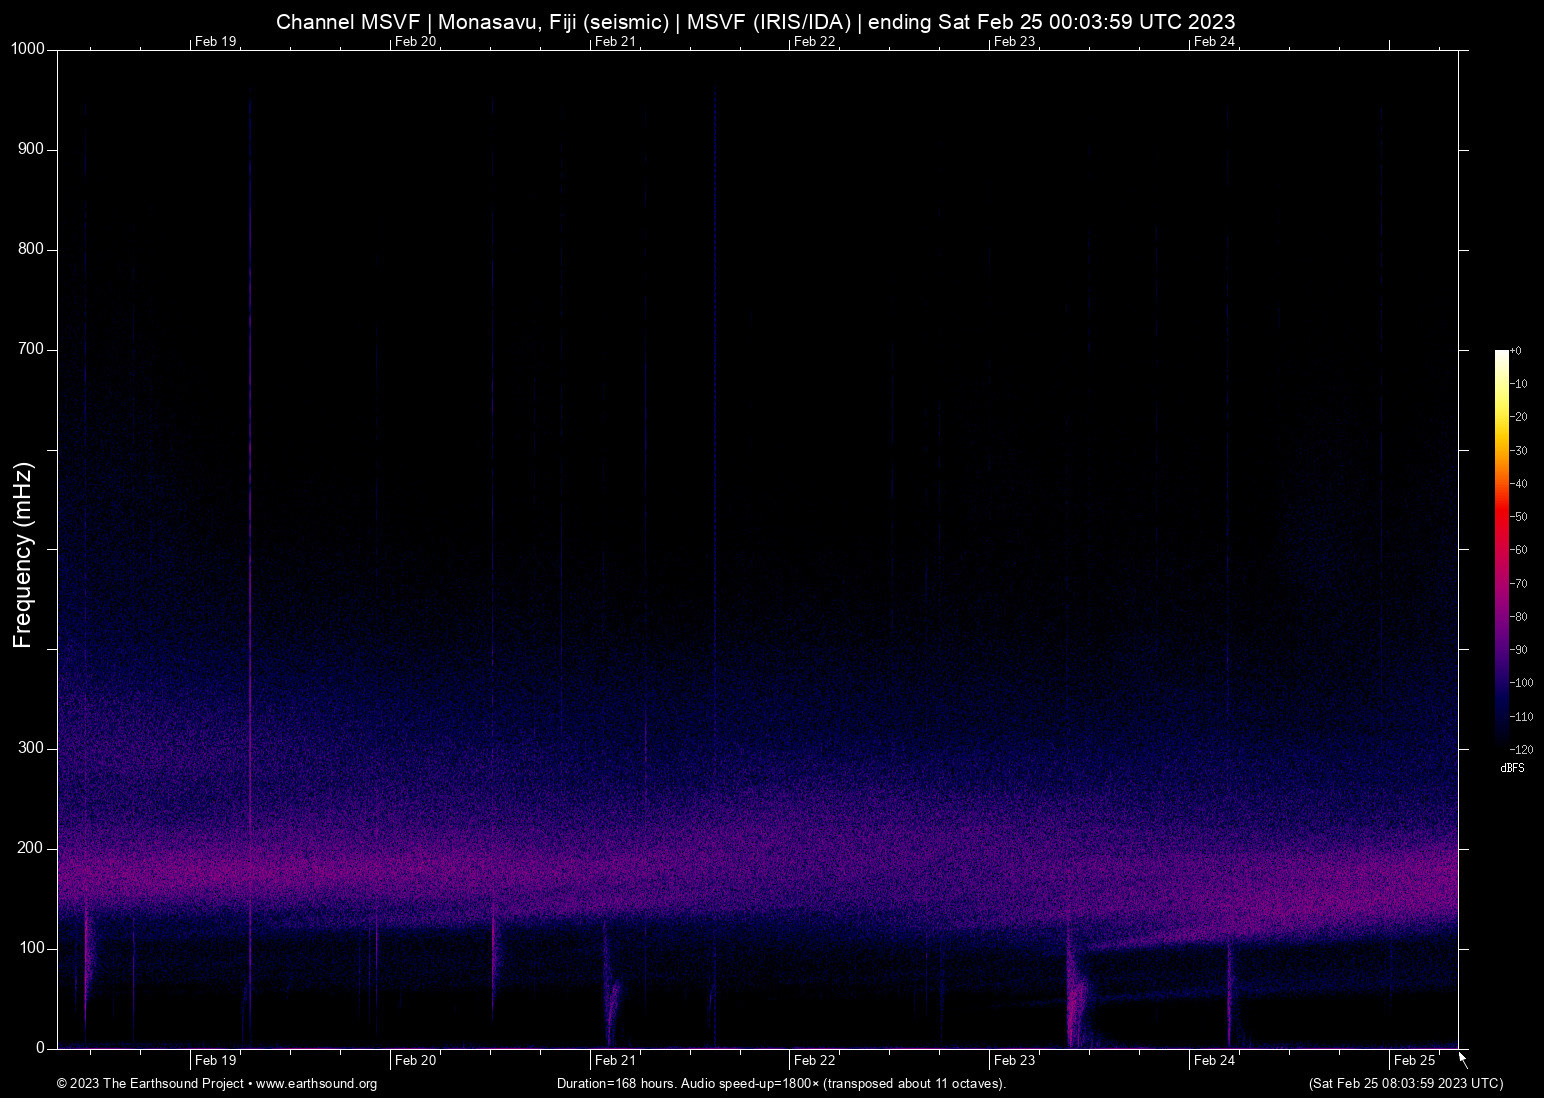Image resolution: width=1544 pixels, height=1098 pixels.
Task: Select "Feb 22" on the top time axis
Action: click(815, 41)
